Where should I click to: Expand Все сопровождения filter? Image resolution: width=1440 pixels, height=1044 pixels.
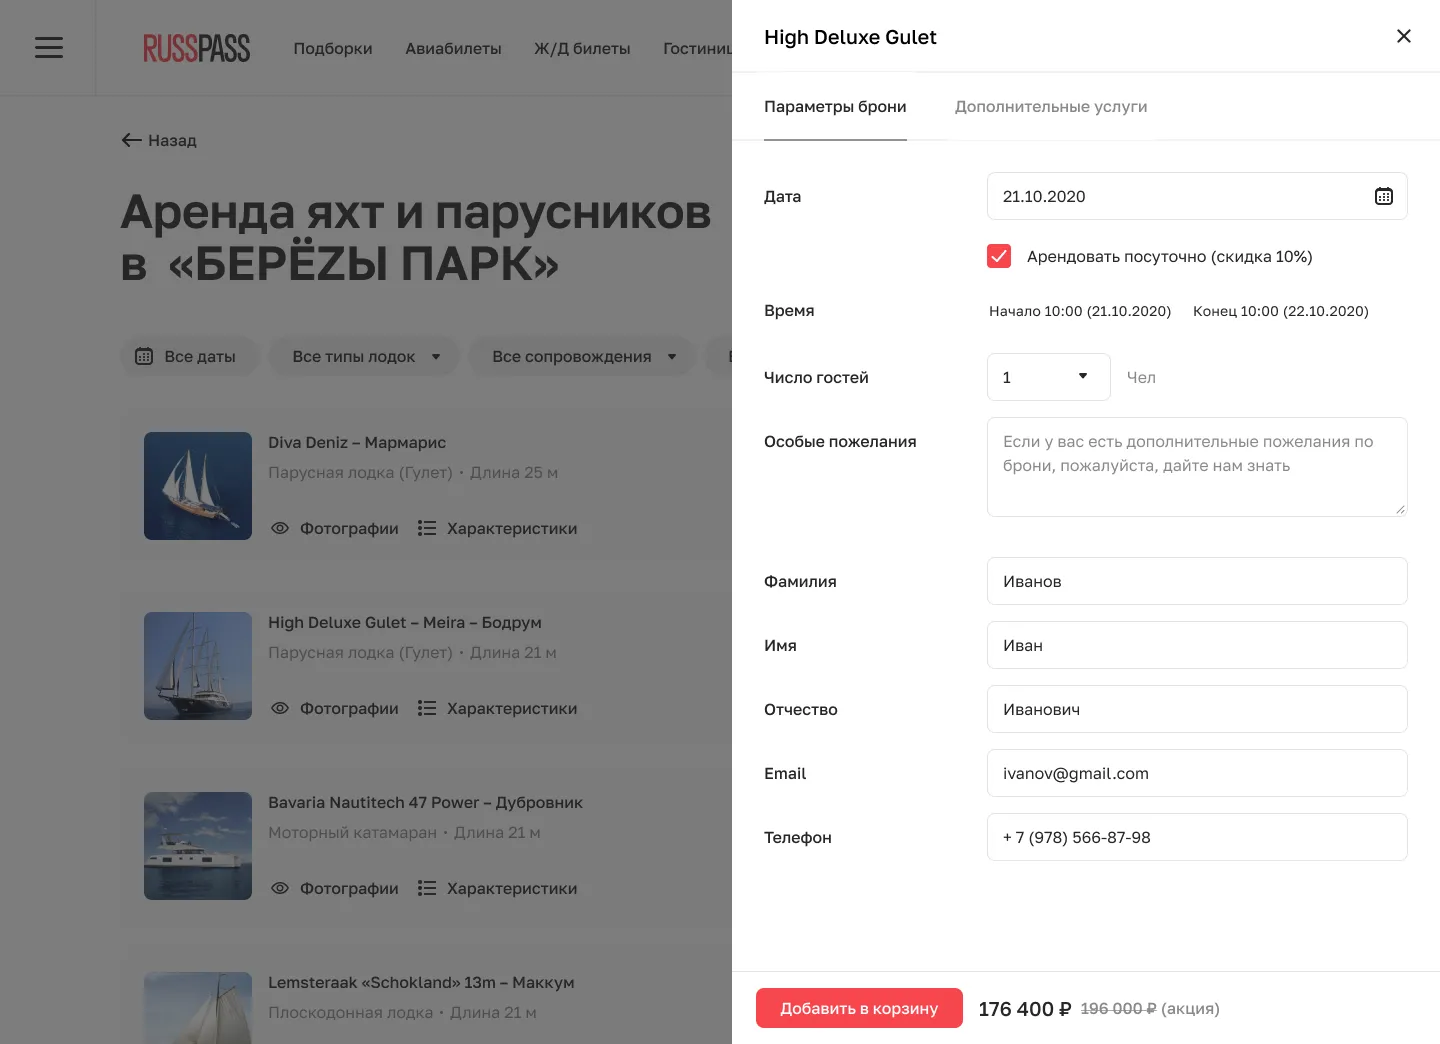[582, 356]
